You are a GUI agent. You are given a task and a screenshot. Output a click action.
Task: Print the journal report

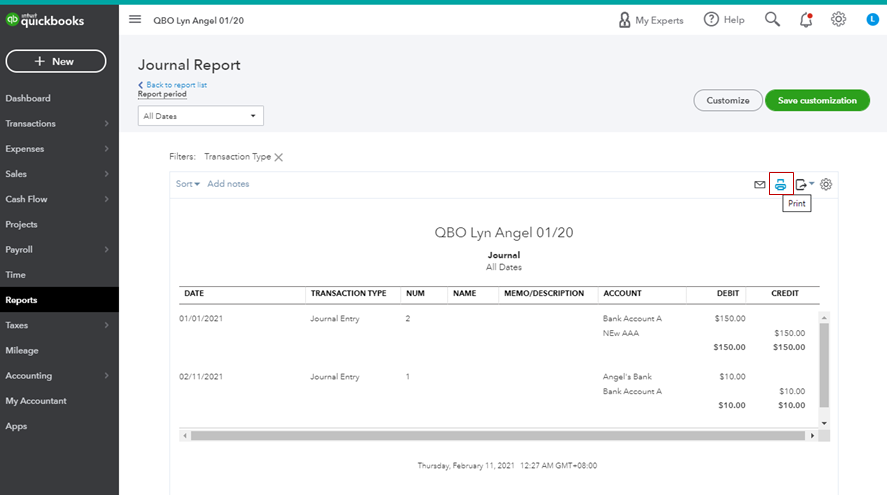pyautogui.click(x=781, y=184)
